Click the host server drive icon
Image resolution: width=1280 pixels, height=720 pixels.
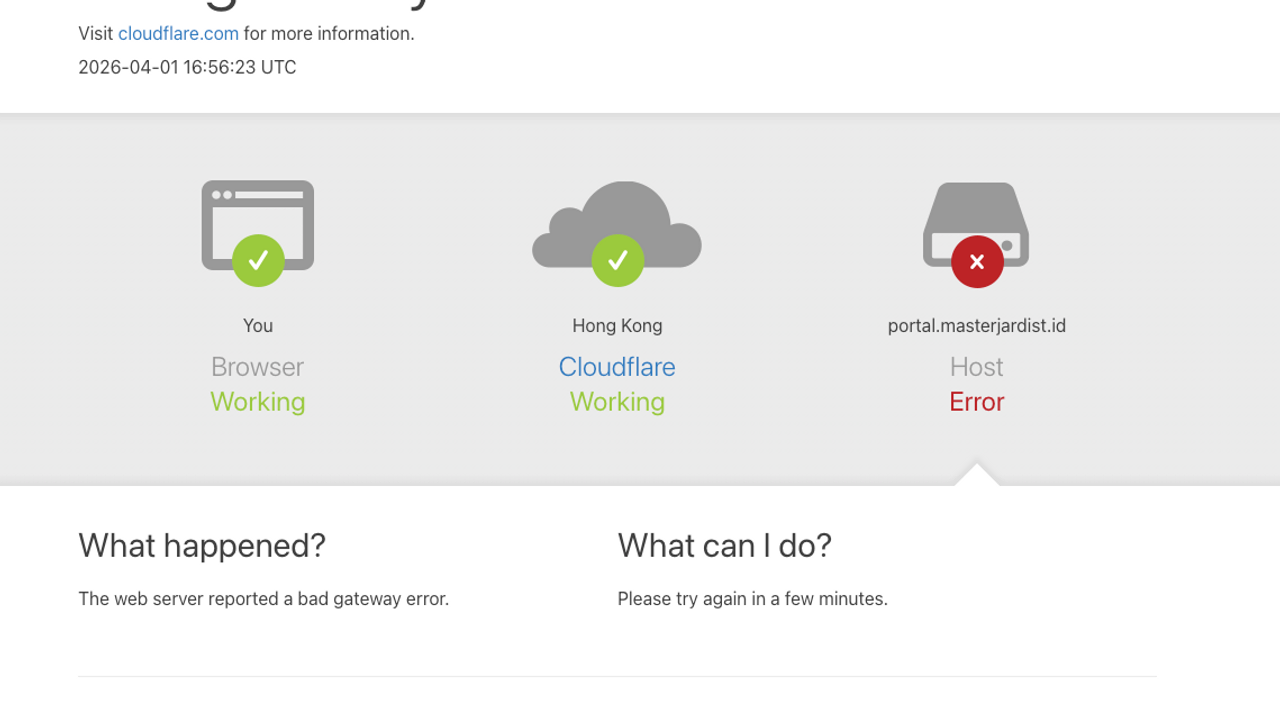[976, 226]
